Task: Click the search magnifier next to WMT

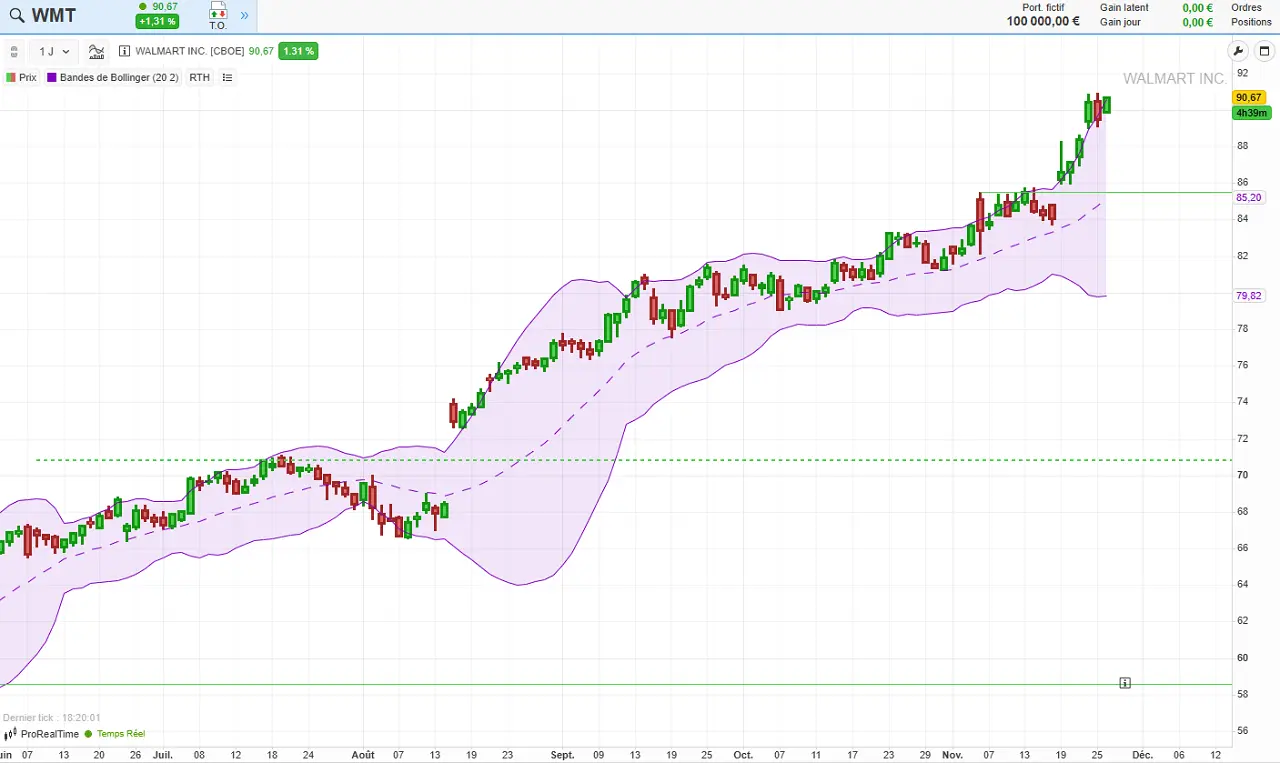Action: [16, 15]
